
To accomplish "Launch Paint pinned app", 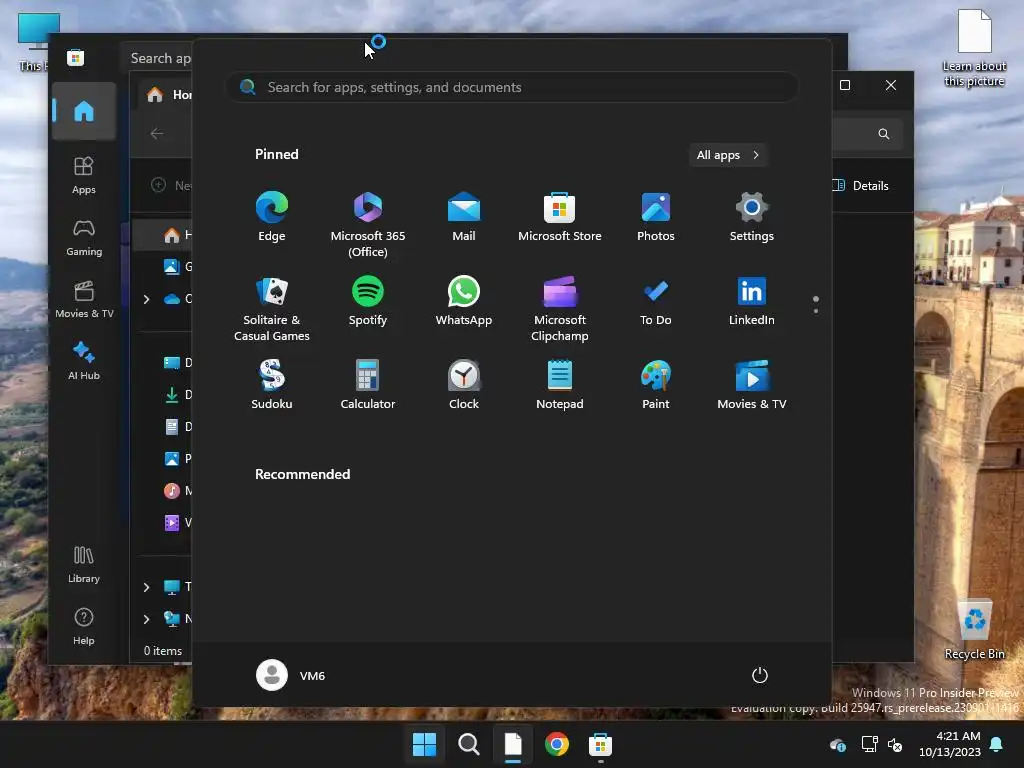I will (x=656, y=385).
